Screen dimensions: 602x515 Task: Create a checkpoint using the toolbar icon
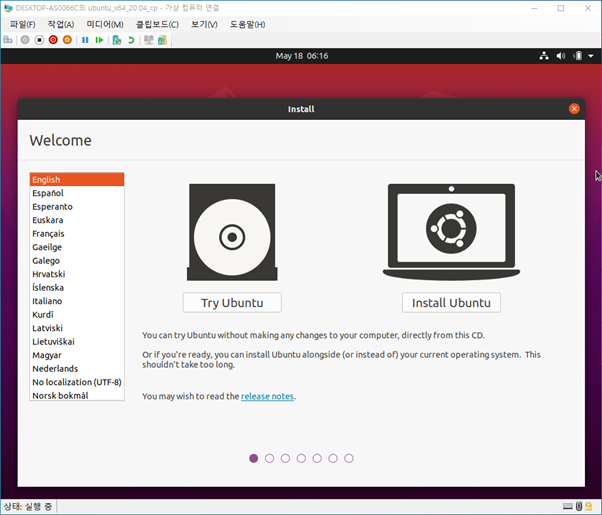[x=117, y=40]
